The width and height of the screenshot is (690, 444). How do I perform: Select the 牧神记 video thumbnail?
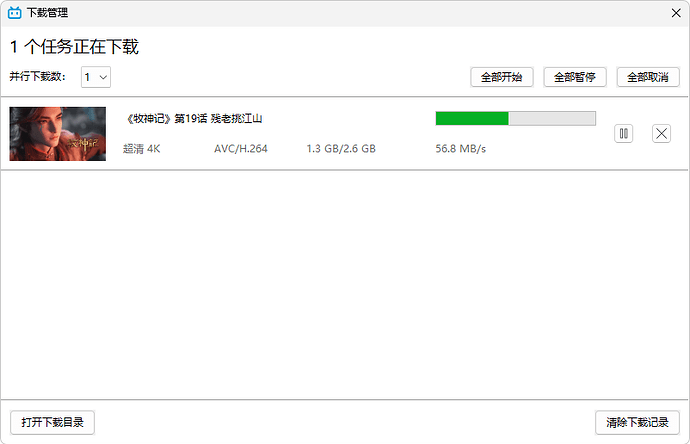tap(57, 134)
